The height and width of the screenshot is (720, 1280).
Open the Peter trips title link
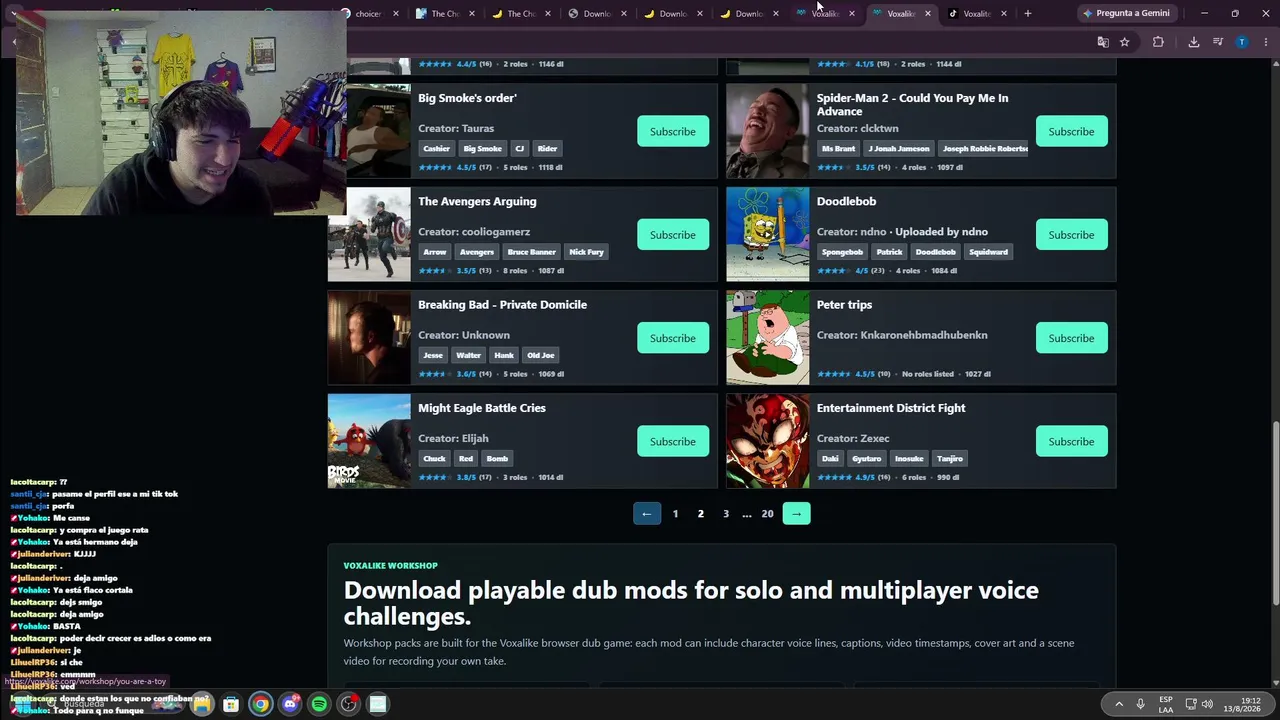click(844, 305)
